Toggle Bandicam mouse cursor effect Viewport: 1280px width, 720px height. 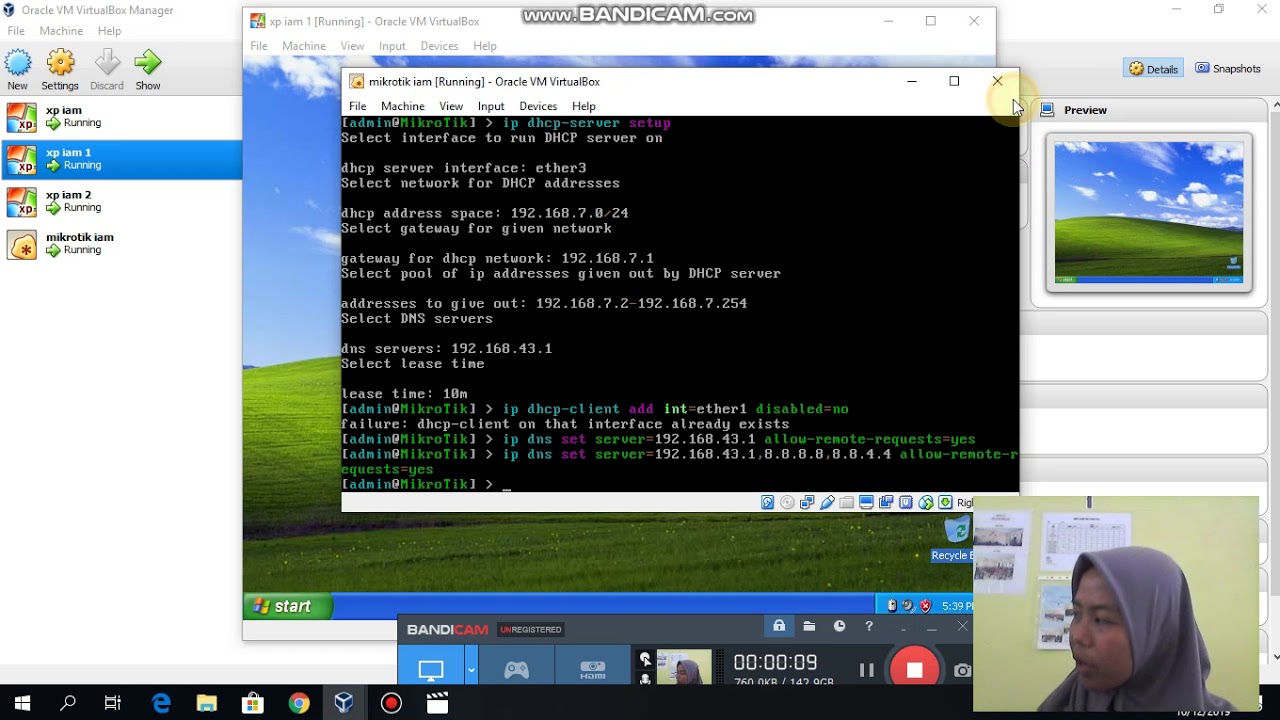645,659
